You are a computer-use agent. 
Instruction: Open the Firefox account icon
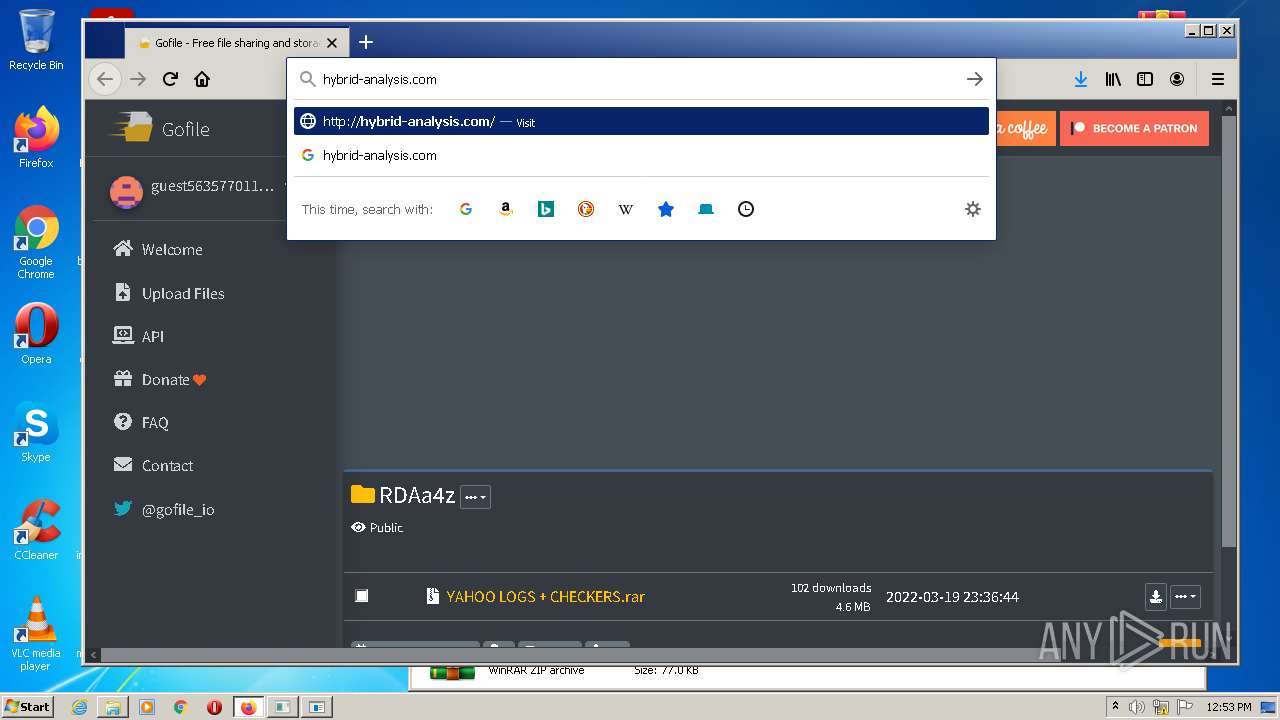(1177, 79)
